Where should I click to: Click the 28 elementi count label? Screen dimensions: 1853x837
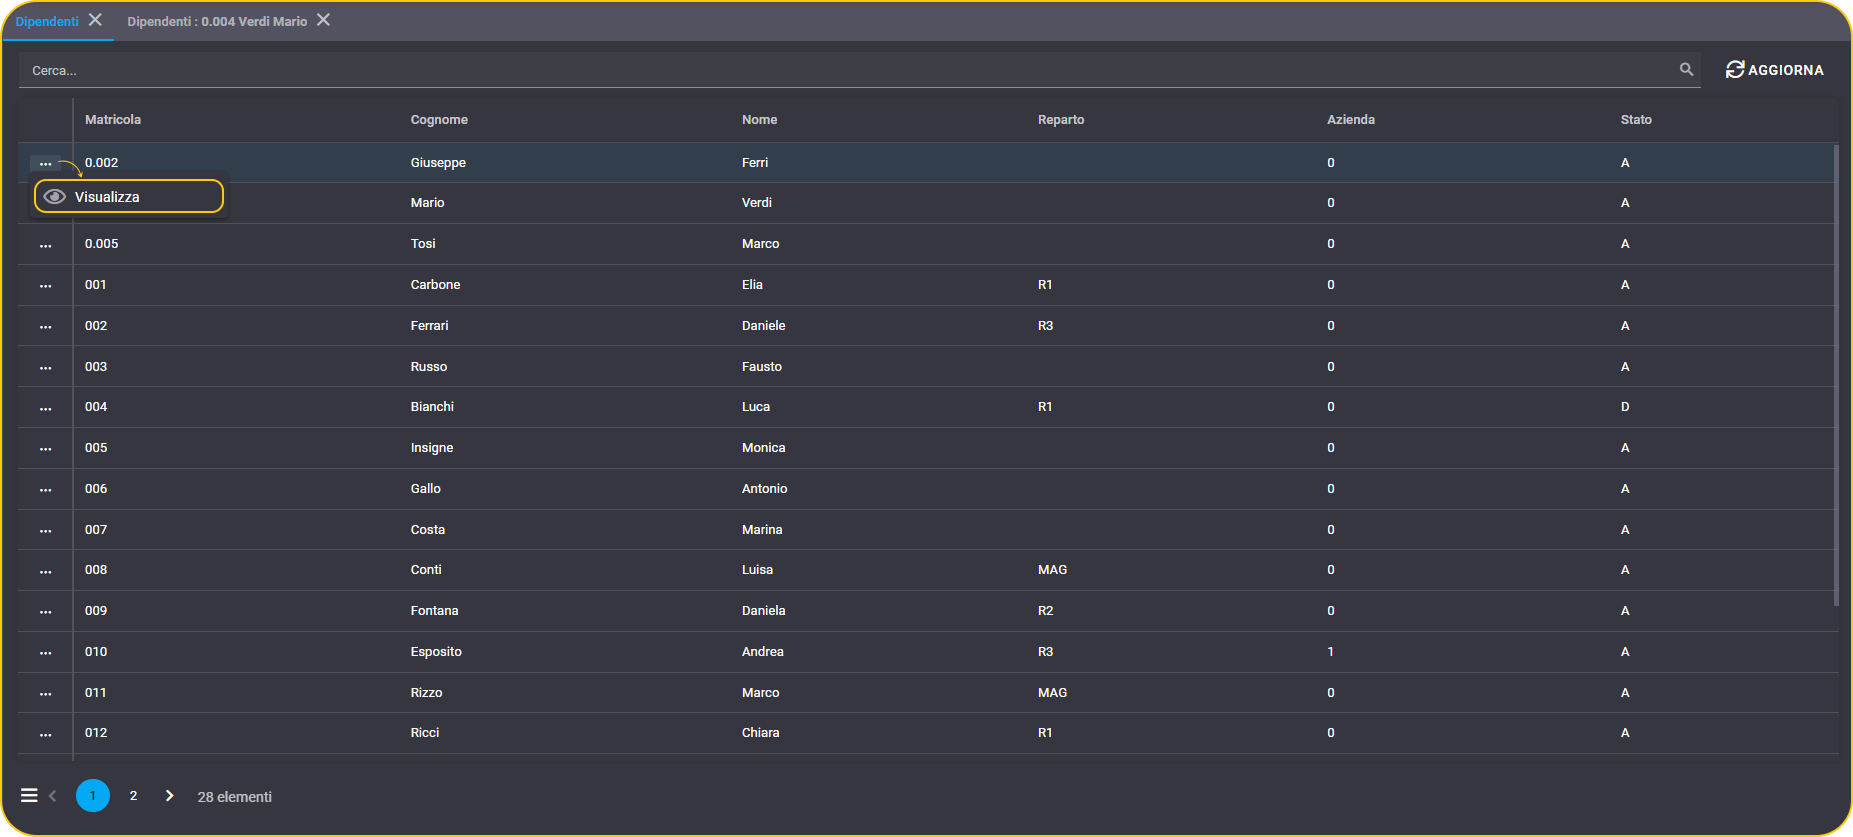click(x=235, y=797)
